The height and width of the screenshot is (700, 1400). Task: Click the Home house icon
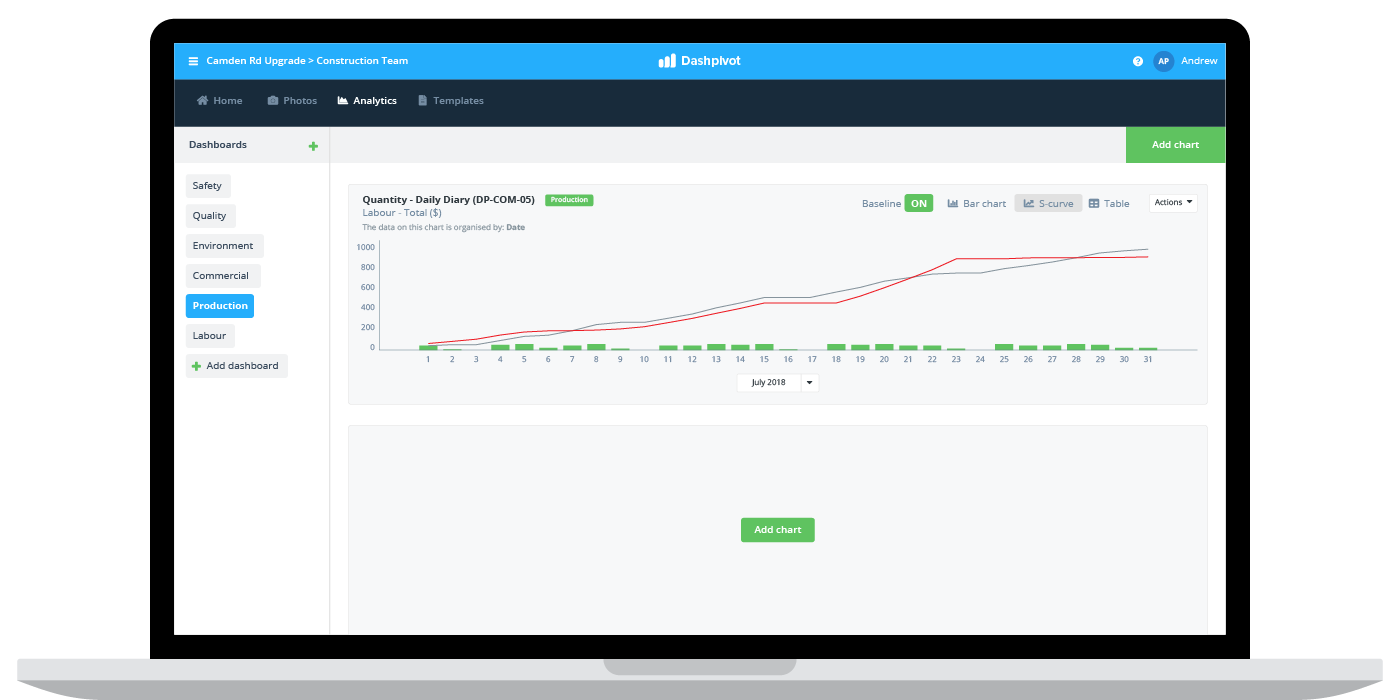[x=202, y=101]
